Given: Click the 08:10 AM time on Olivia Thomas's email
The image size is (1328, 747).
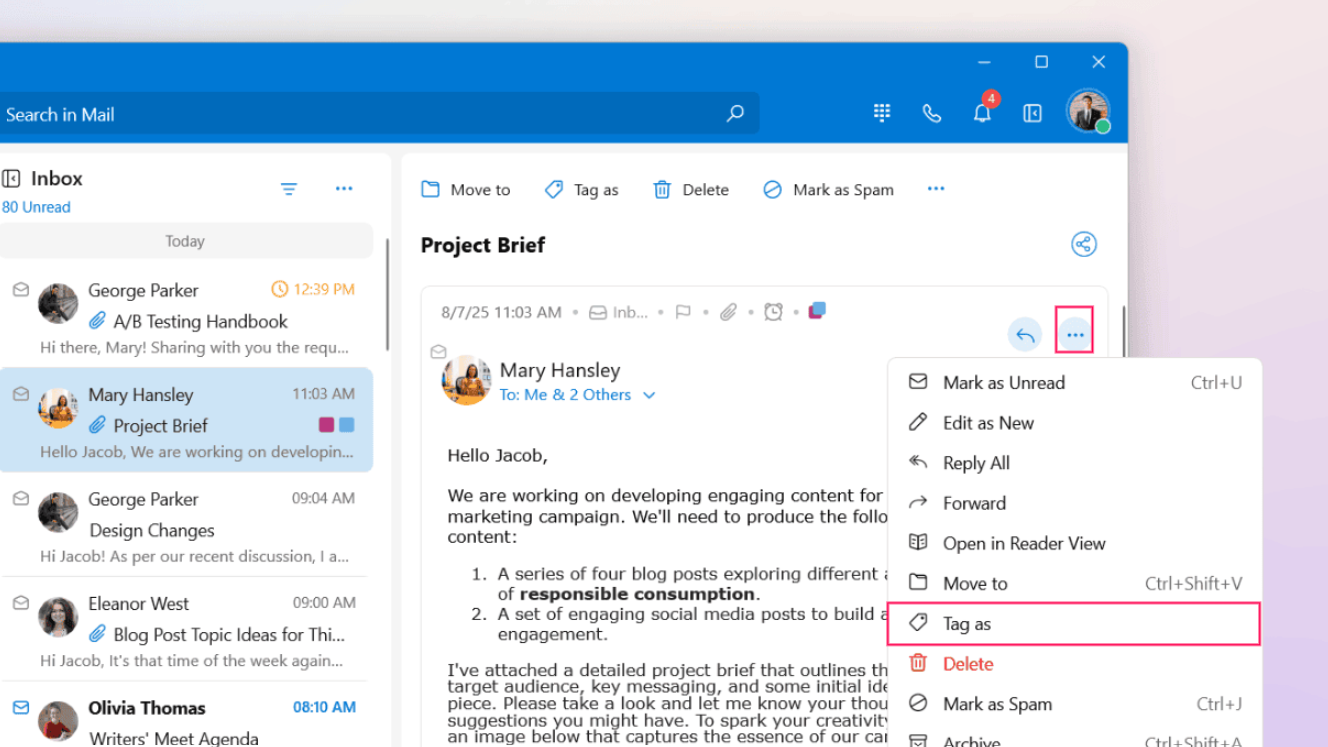Looking at the screenshot, I should click(x=324, y=707).
